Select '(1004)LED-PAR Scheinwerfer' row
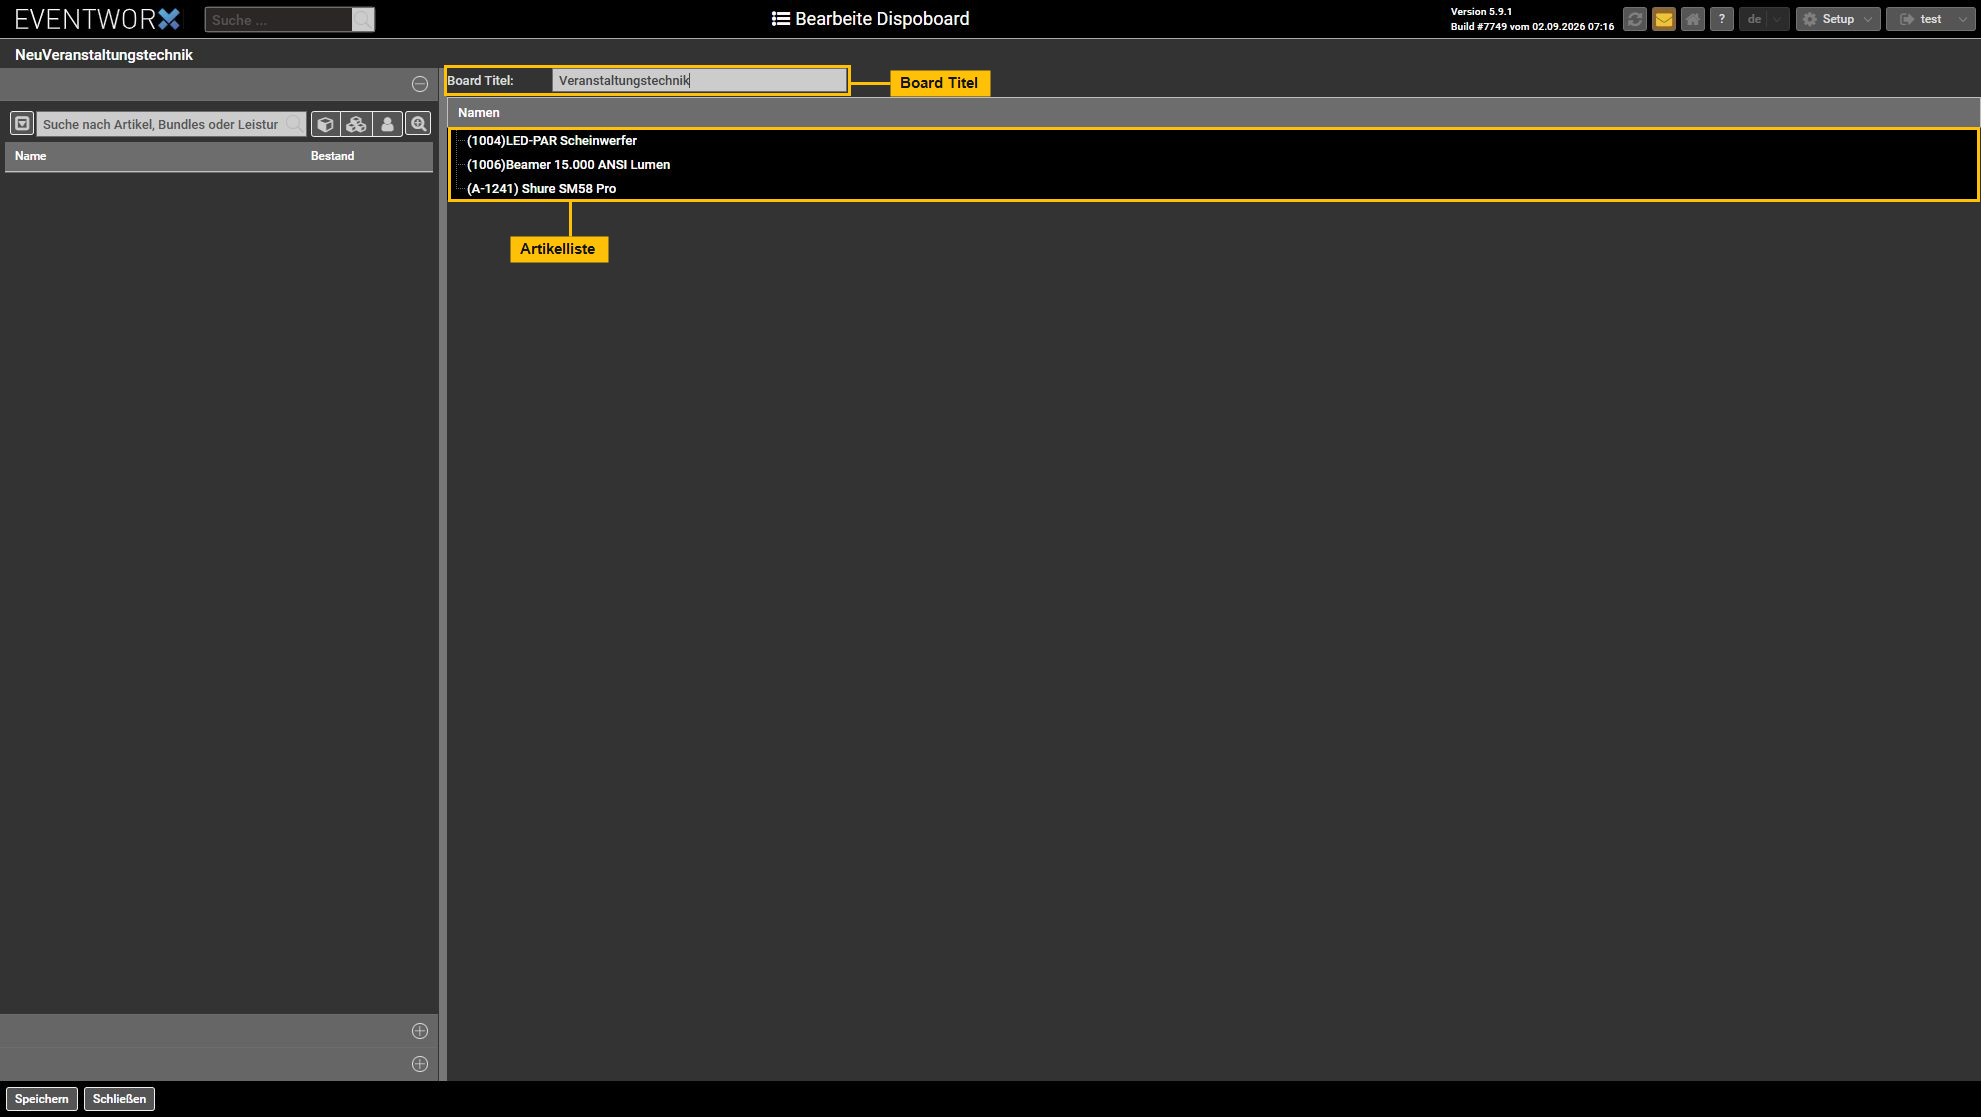 pyautogui.click(x=1213, y=141)
